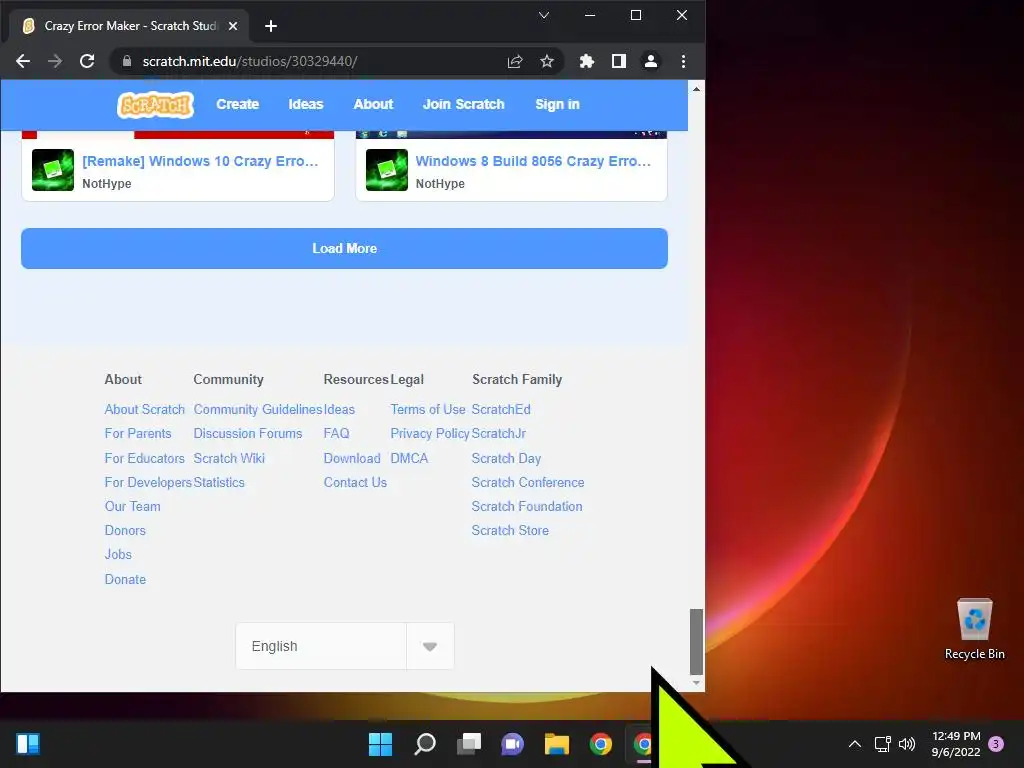Select the Recycle Bin on the desktop
Screen dimensions: 1024x768
[974, 630]
